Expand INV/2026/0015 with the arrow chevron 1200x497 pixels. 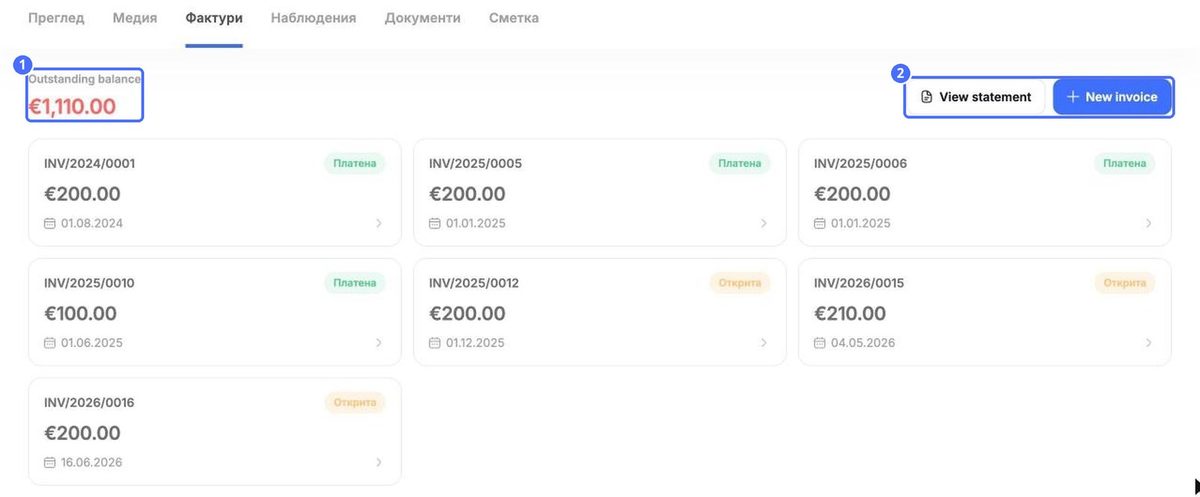(1149, 343)
